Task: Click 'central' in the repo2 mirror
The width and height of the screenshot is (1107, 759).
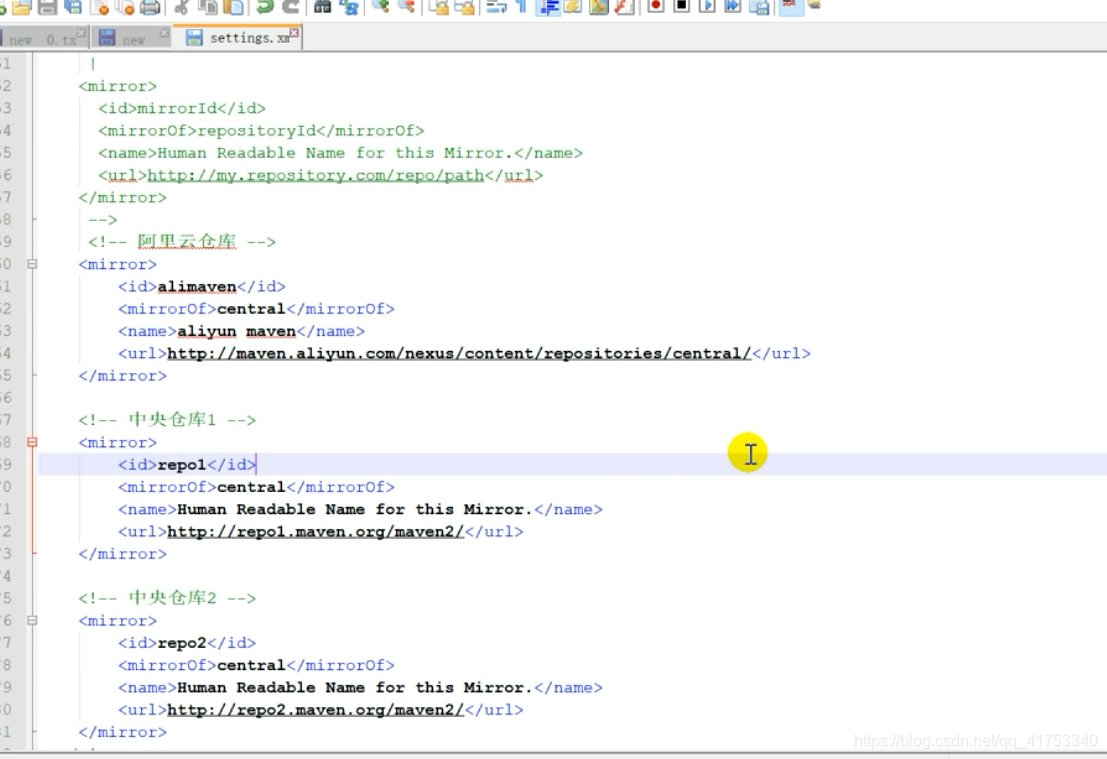Action: pos(251,665)
